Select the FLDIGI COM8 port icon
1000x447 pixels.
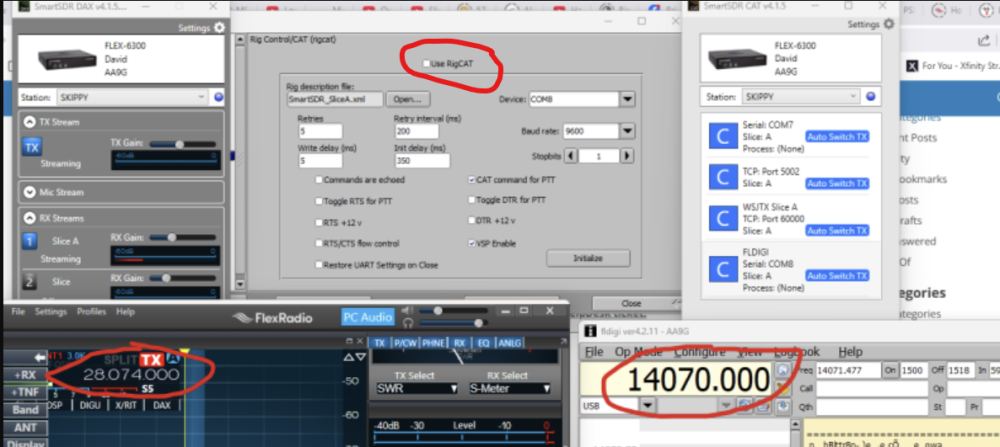pyautogui.click(x=723, y=270)
